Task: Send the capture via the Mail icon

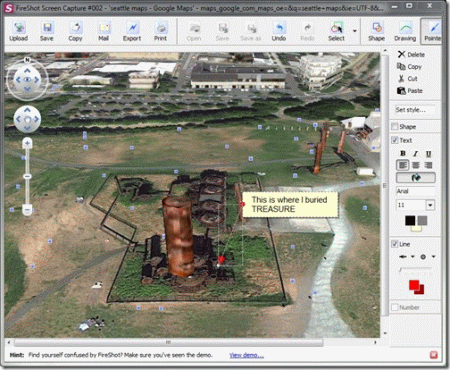Action: (104, 32)
